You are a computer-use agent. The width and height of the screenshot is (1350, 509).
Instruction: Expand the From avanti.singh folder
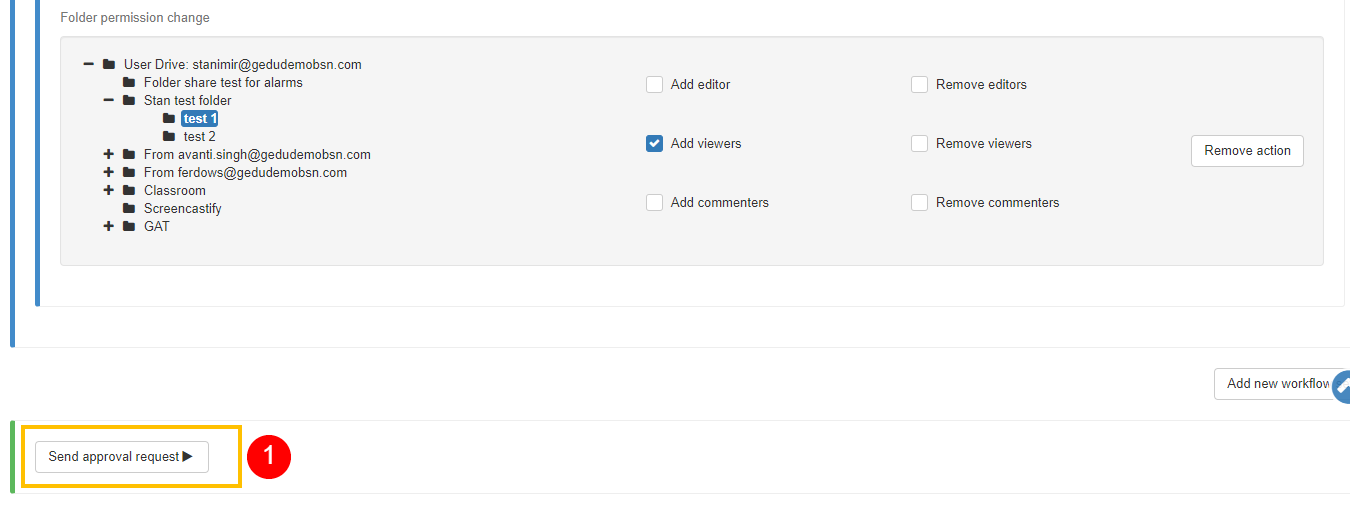click(x=109, y=155)
